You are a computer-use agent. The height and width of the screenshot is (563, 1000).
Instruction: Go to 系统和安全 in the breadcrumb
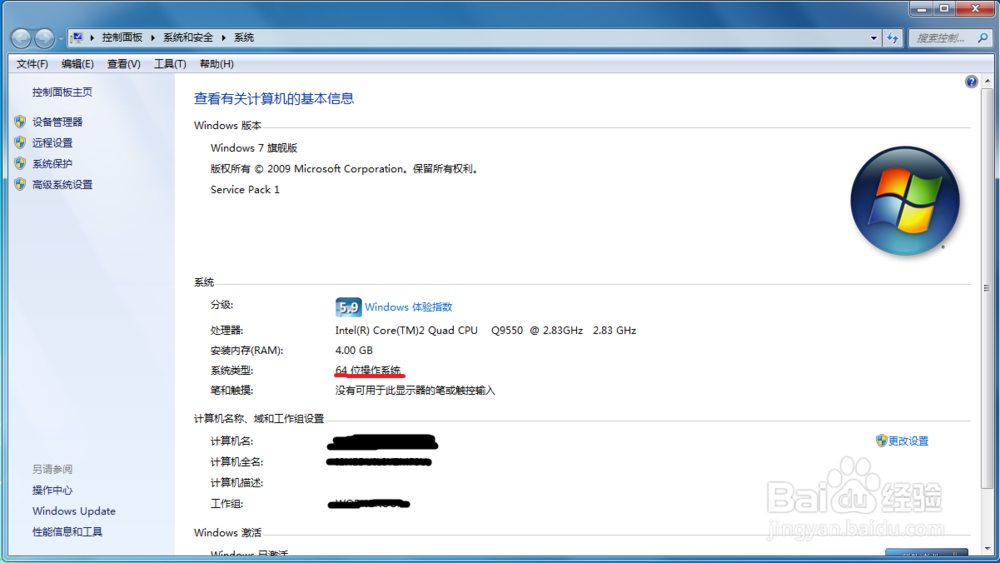[x=188, y=38]
